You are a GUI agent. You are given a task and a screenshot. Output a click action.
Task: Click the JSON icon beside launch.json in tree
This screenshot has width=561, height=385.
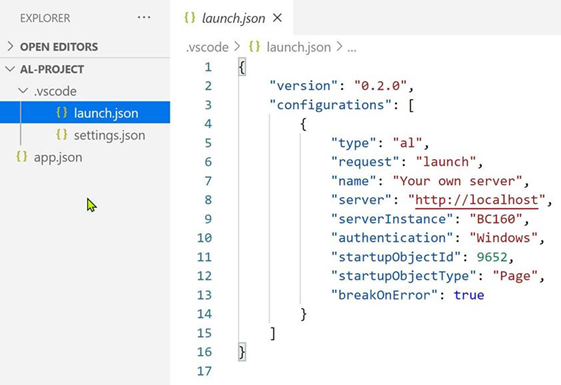[x=62, y=113]
